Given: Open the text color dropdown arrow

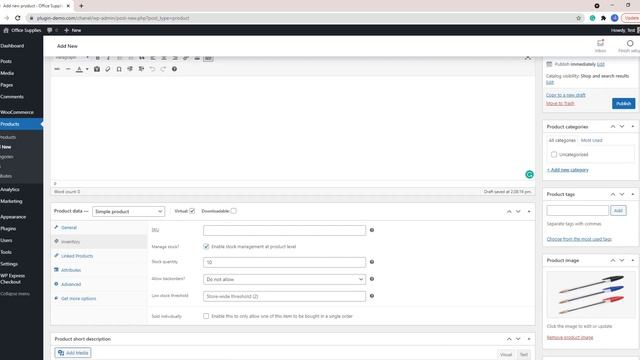Looking at the screenshot, I should point(87,69).
